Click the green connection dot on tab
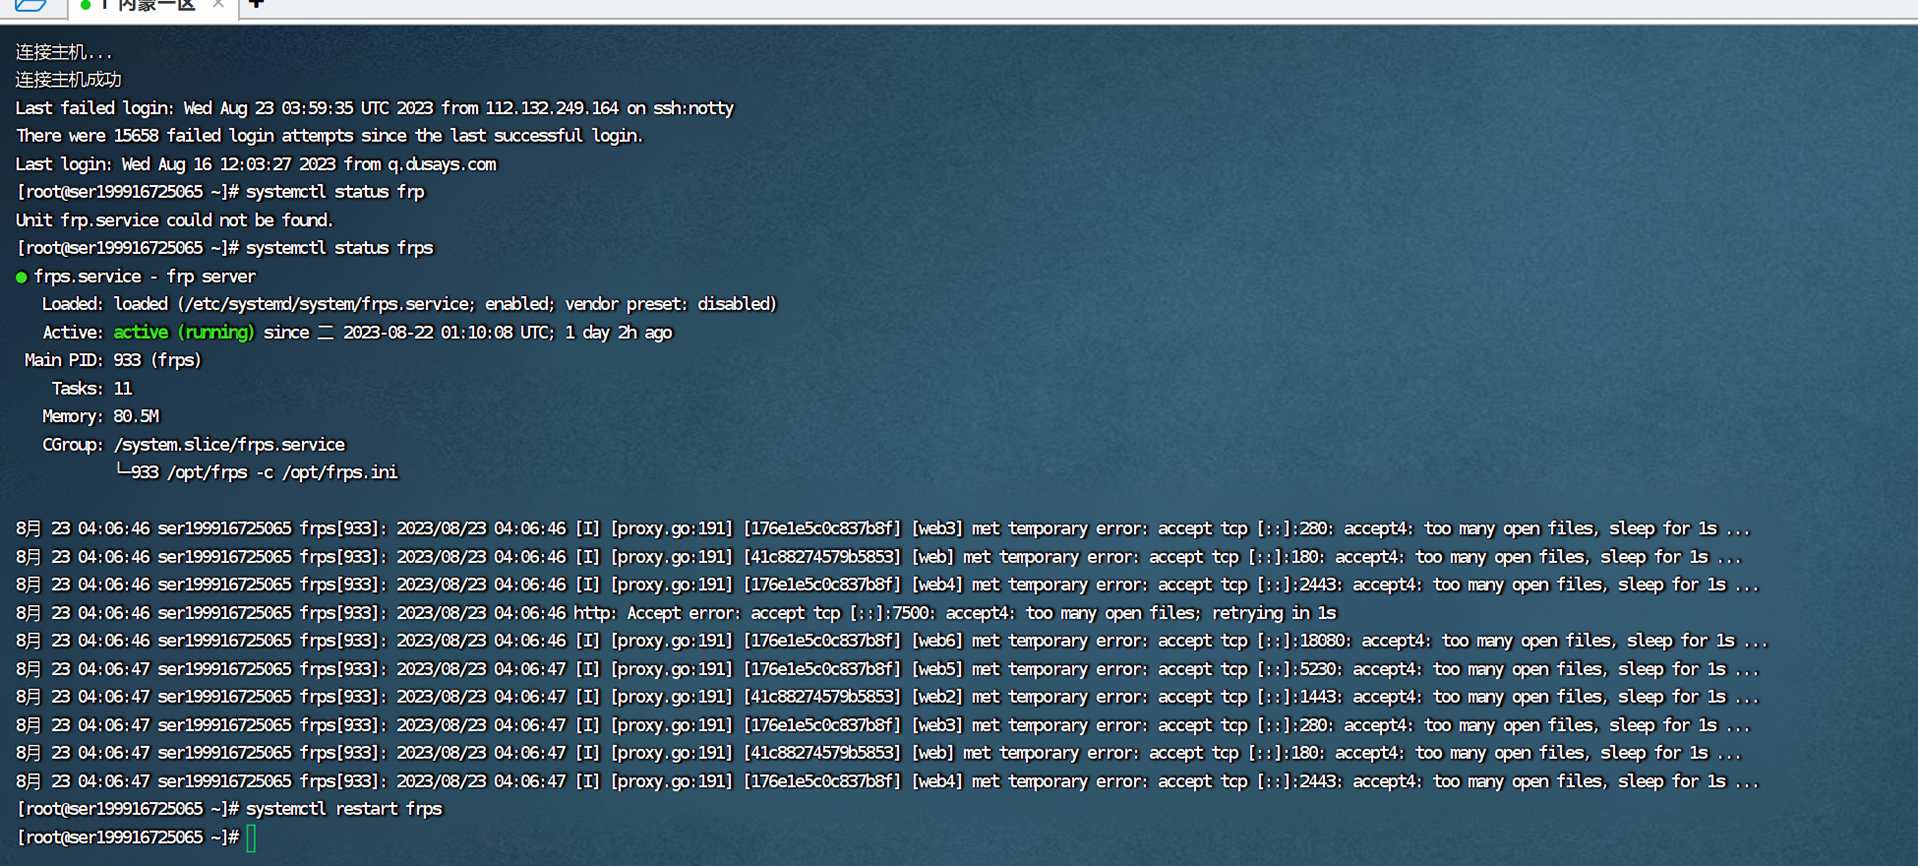 85,6
